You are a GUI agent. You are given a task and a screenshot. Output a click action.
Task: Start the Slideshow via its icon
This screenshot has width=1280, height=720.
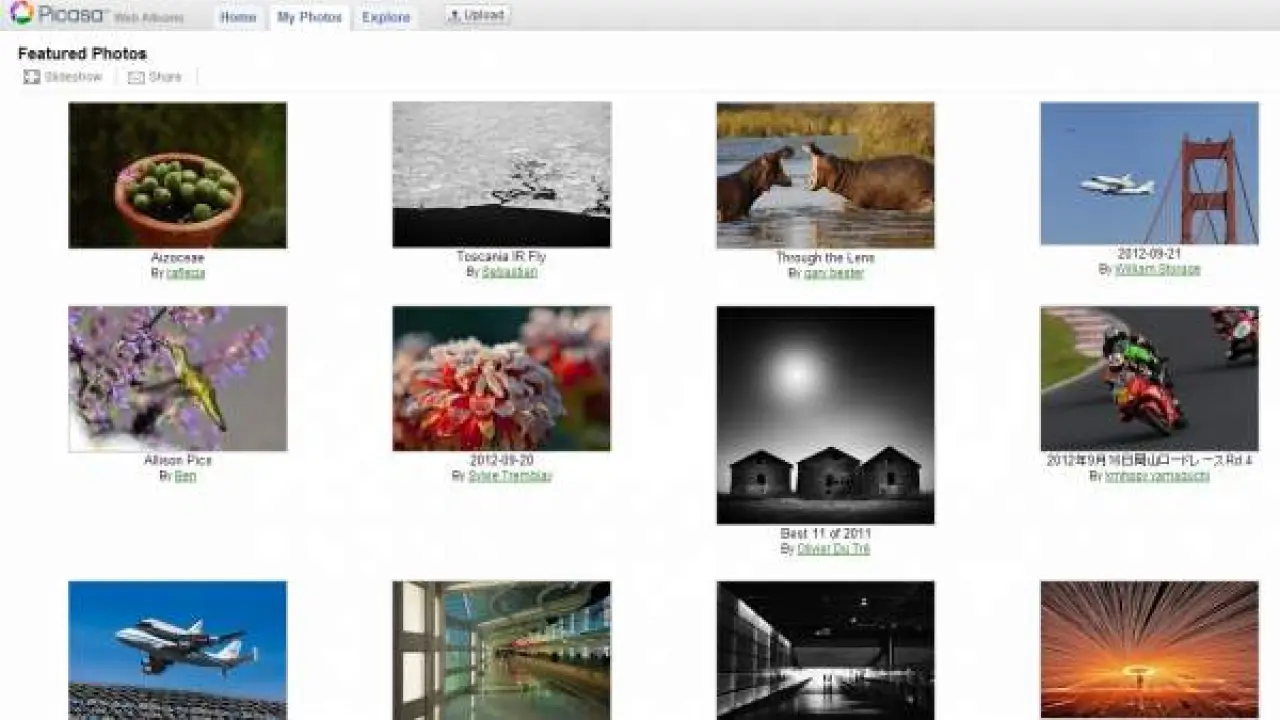(32, 77)
